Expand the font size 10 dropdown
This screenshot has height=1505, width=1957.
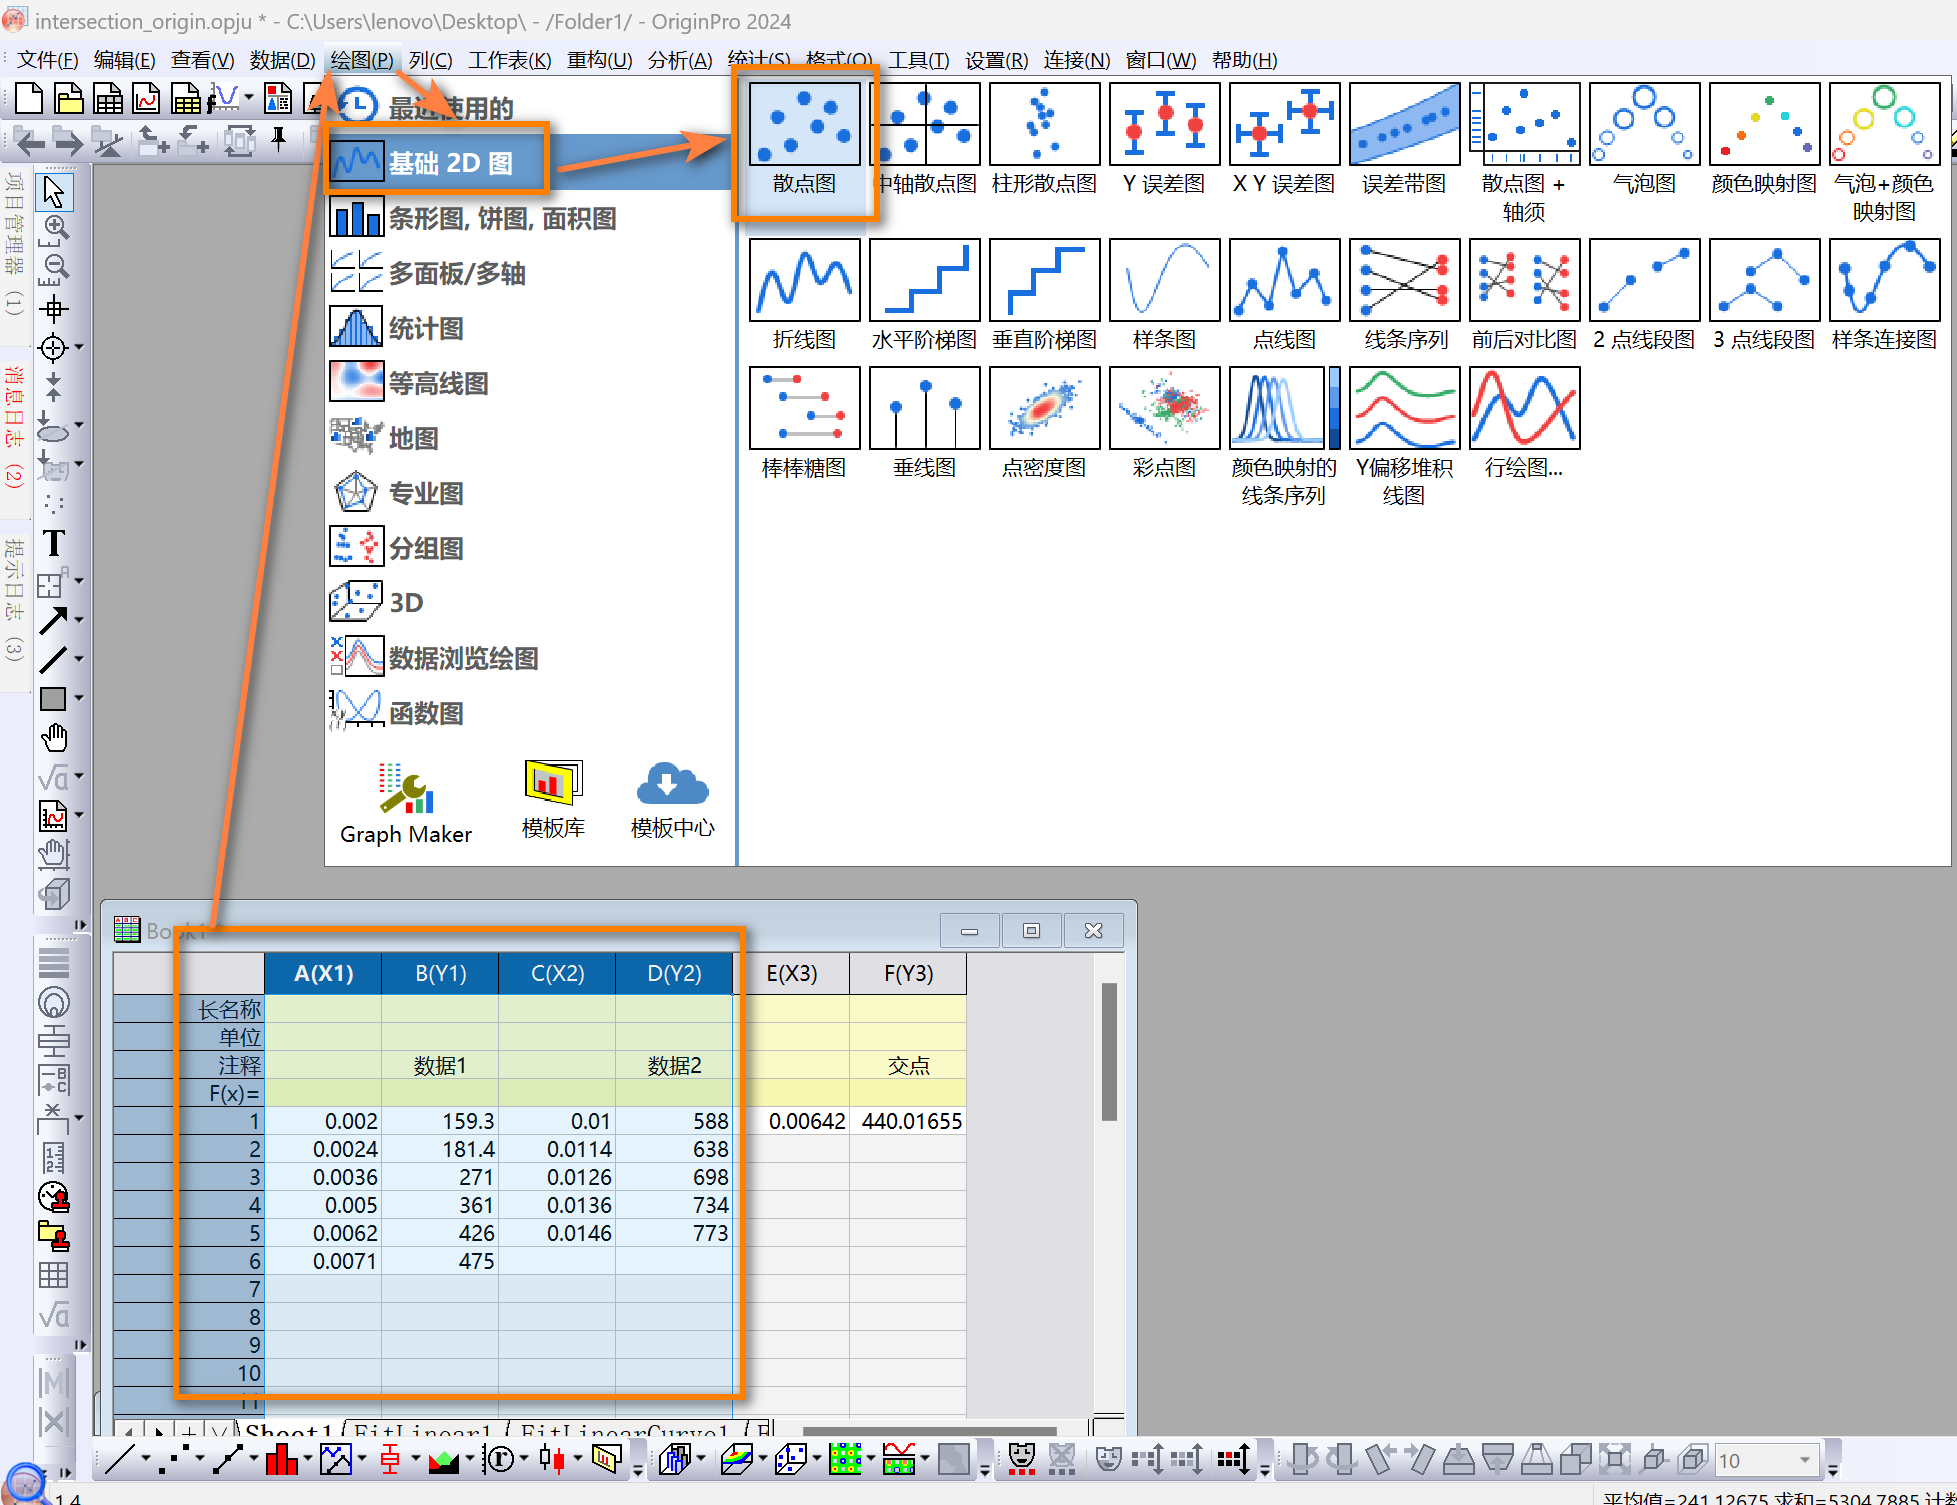1805,1460
